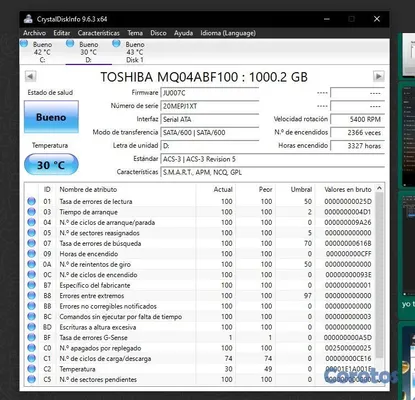Click the CrystalDiskInfo app icon in title bar
The image size is (415, 400).
pos(28,19)
